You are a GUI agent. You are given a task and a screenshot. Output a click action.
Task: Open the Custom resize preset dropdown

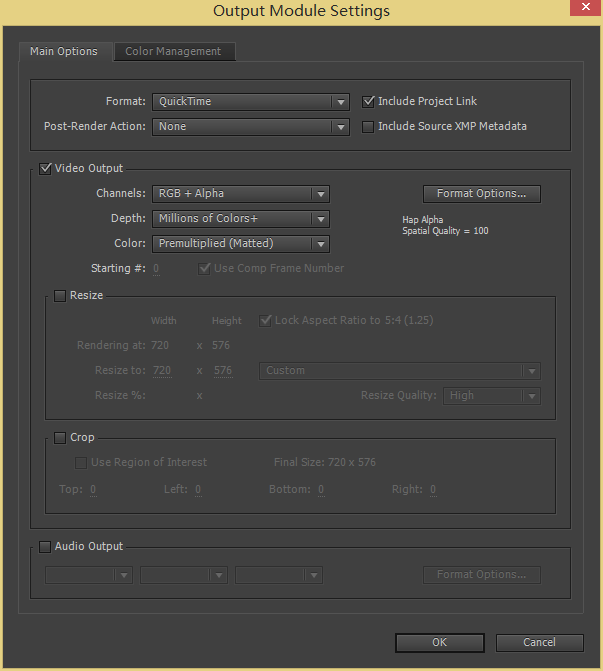pos(400,371)
